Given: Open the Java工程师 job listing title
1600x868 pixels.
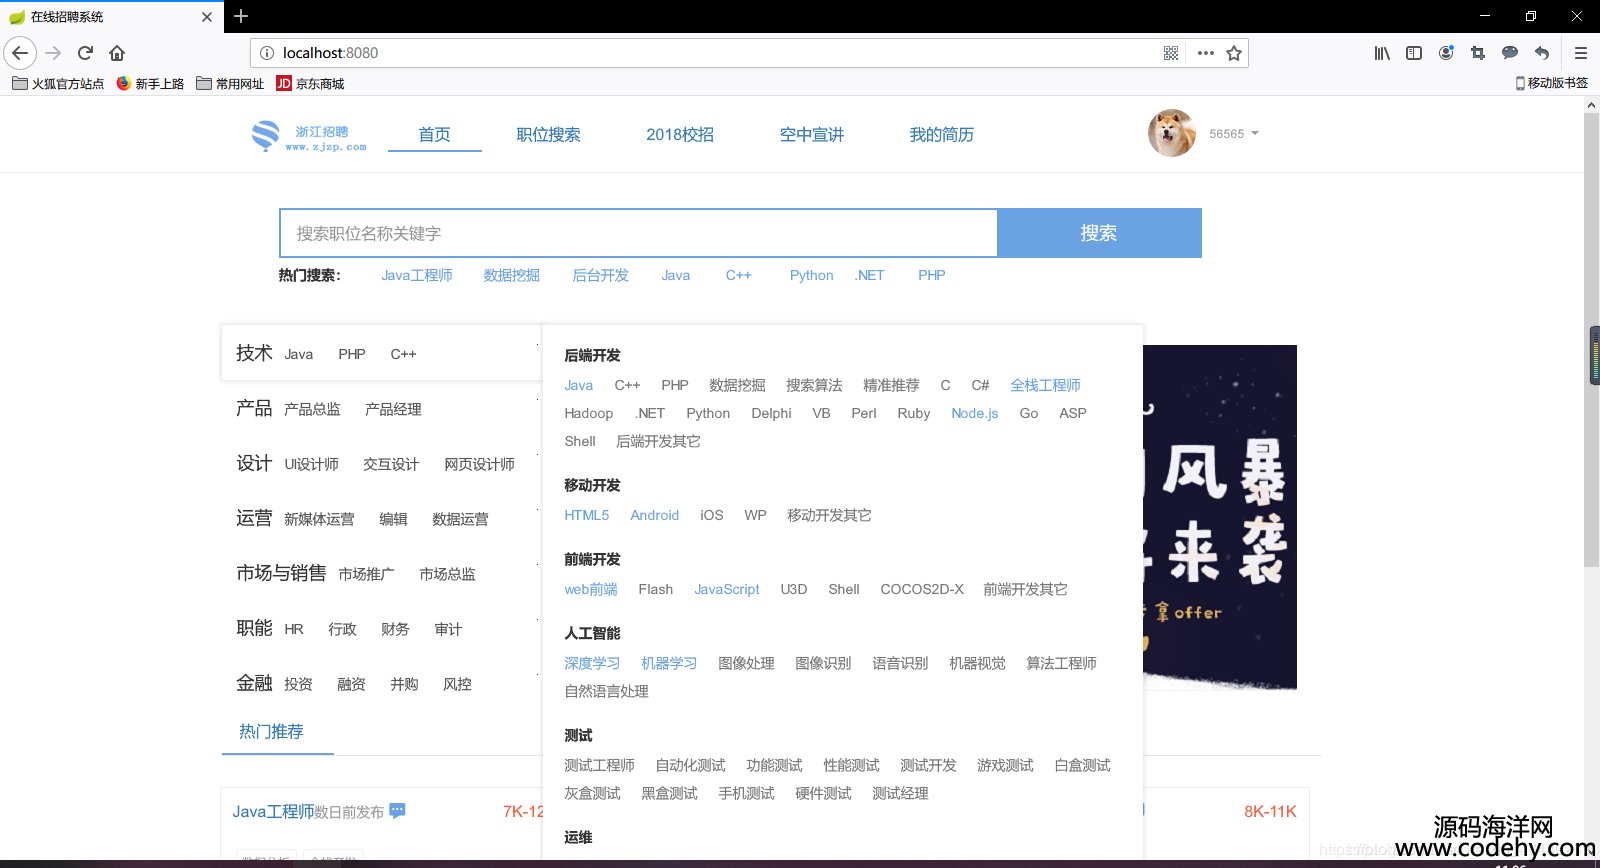Looking at the screenshot, I should [x=273, y=811].
